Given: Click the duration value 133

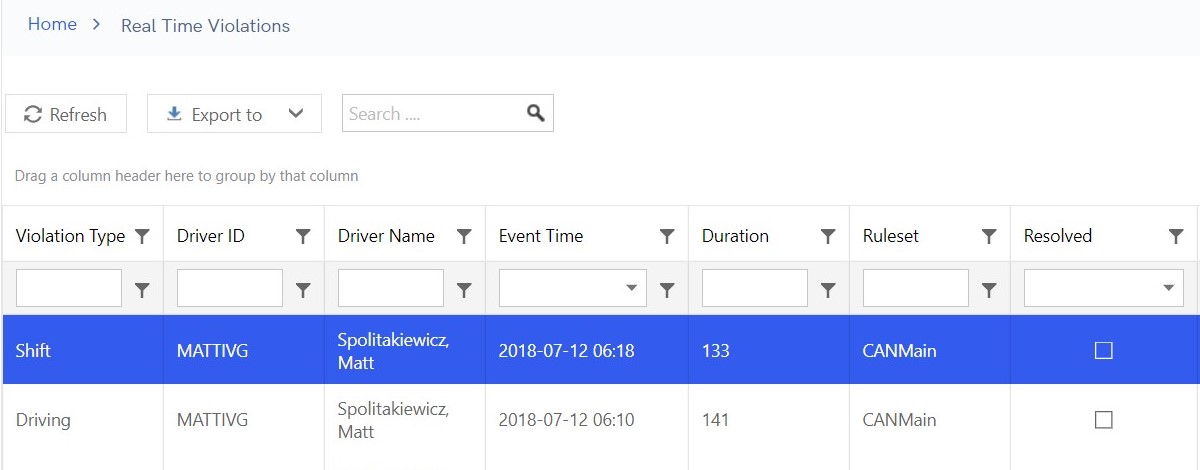Looking at the screenshot, I should [x=716, y=351].
